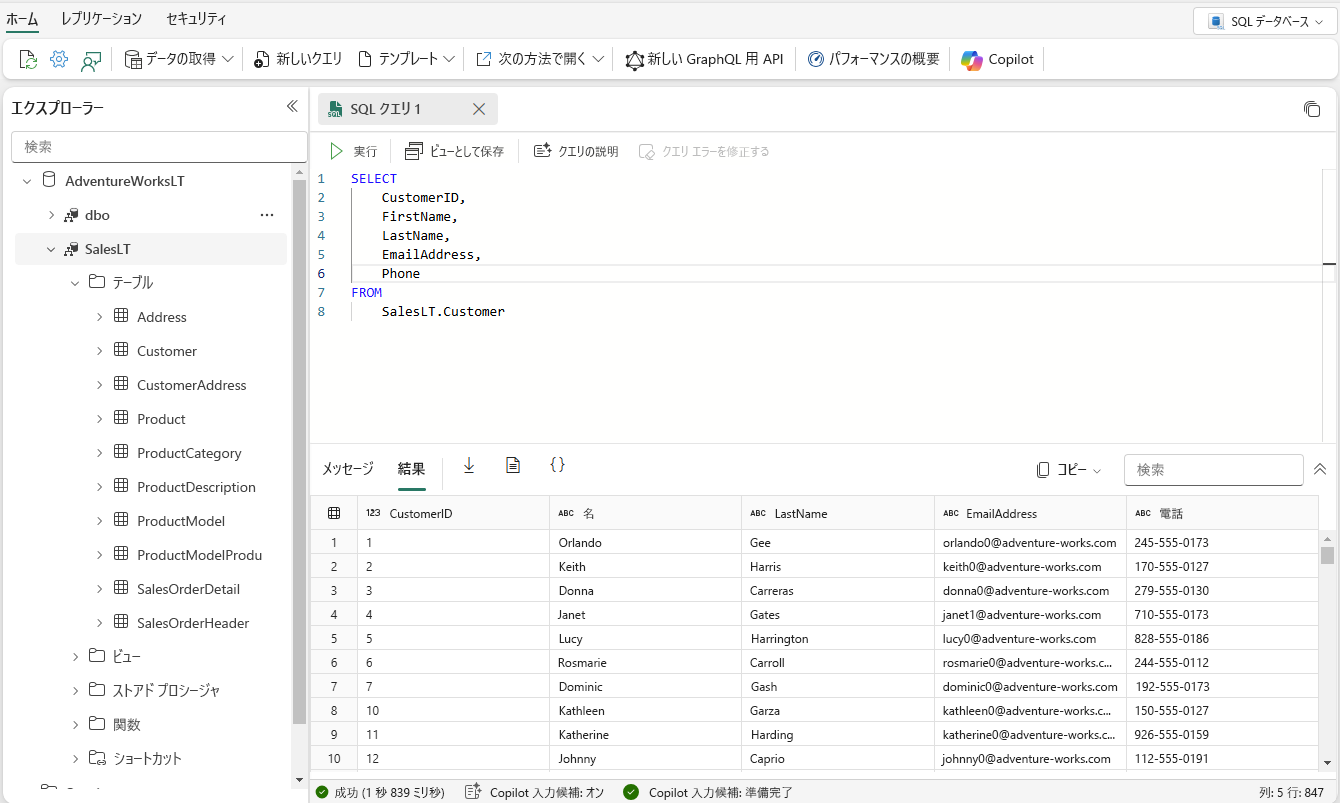Open the dbo schema more options ellipsis
Viewport: 1340px width, 803px height.
(267, 215)
